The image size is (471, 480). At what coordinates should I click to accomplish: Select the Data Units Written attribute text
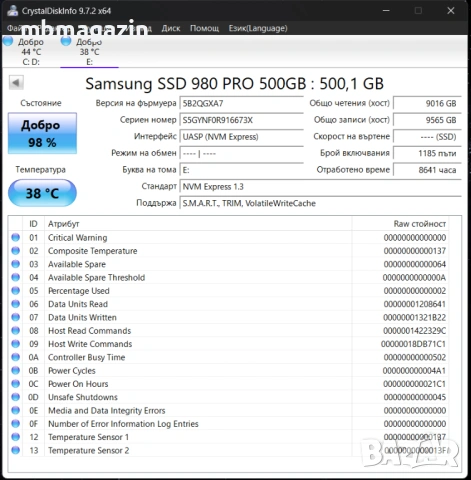coord(82,317)
